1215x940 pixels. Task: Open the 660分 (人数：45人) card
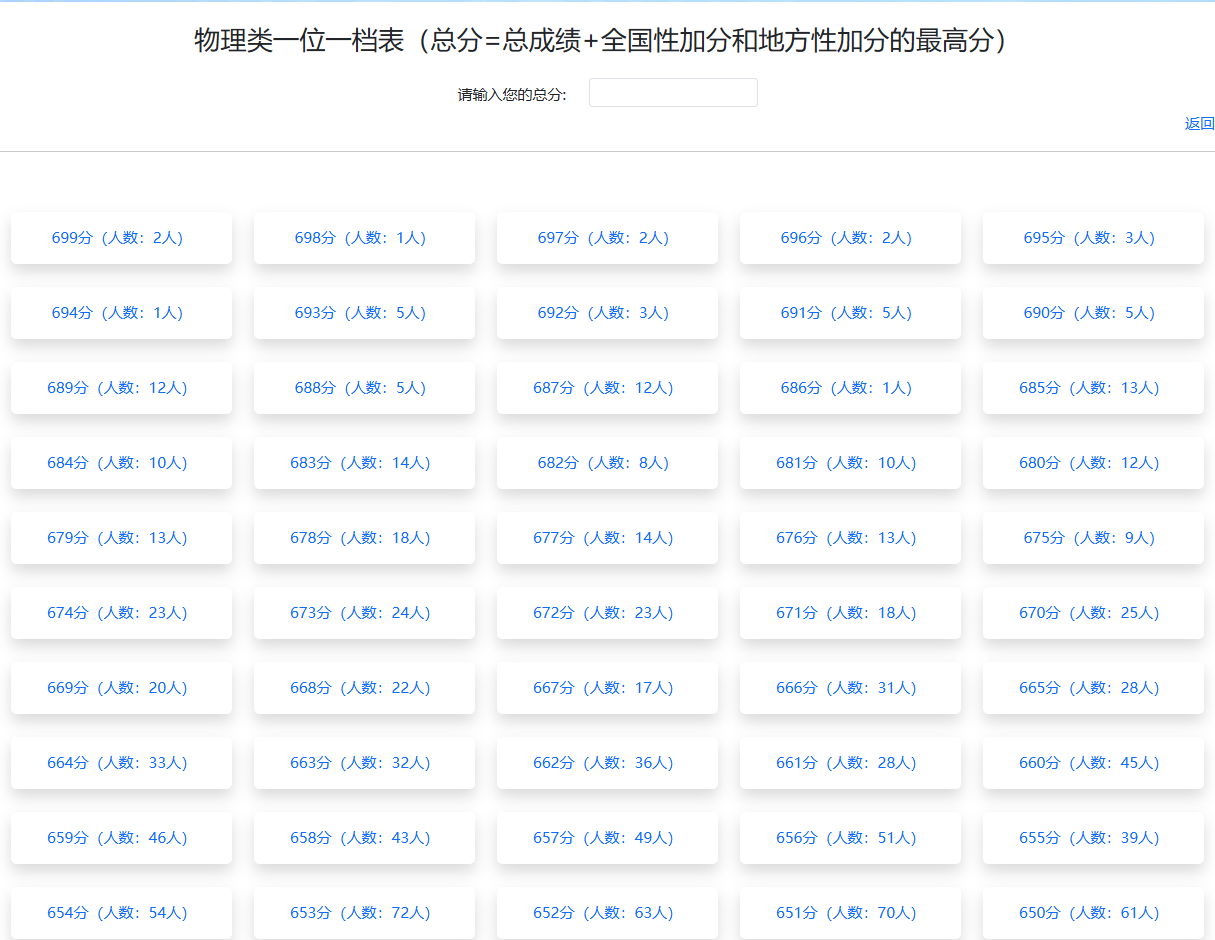pyautogui.click(x=1093, y=763)
